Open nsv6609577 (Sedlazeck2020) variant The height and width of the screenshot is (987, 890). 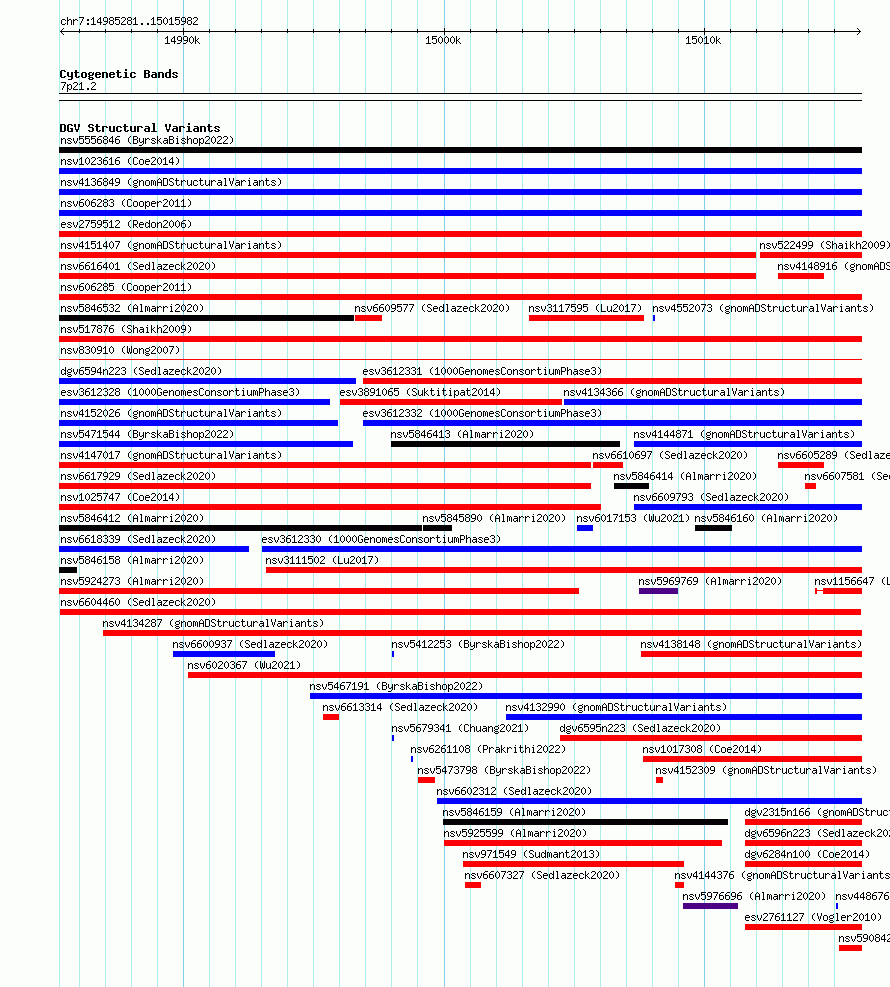point(432,308)
